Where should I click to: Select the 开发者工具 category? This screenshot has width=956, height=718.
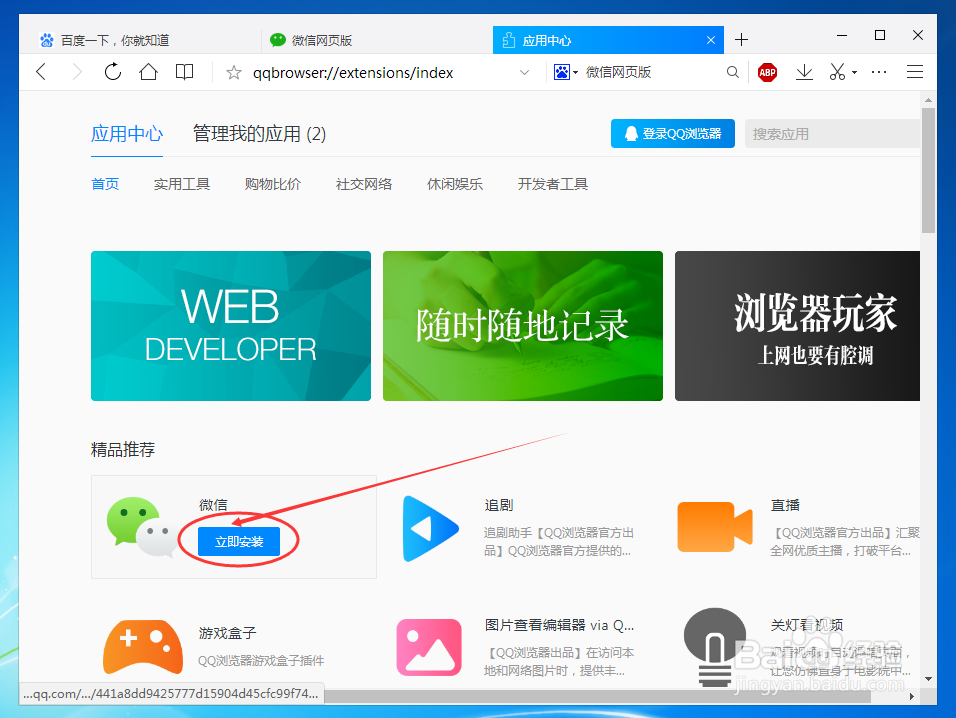click(552, 184)
